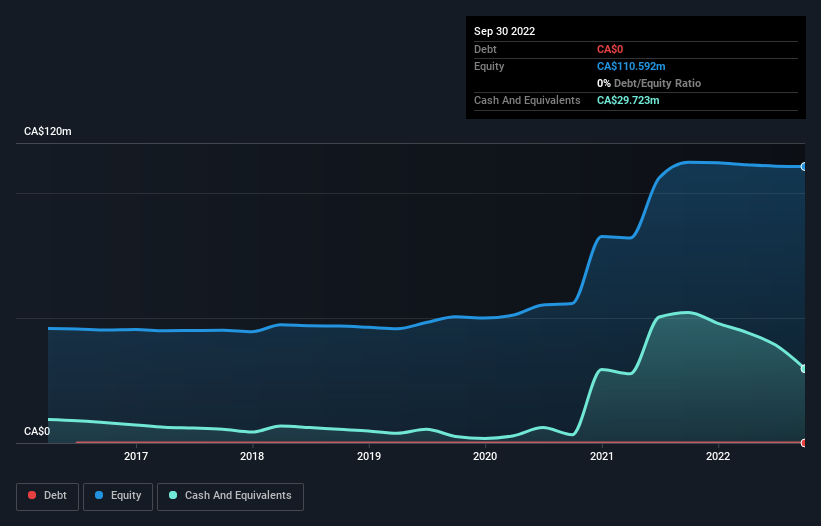Click the 2018 x-axis label
This screenshot has height=526, width=821.
click(252, 456)
